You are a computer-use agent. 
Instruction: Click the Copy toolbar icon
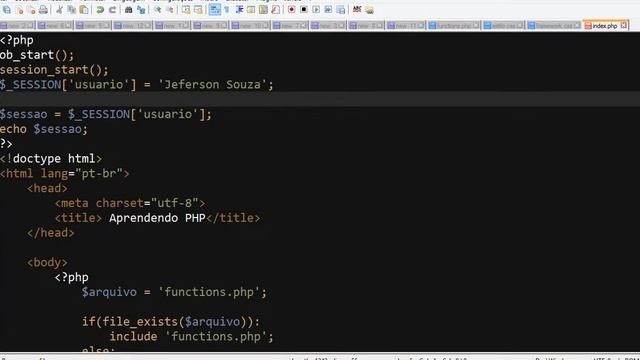pyautogui.click(x=71, y=10)
